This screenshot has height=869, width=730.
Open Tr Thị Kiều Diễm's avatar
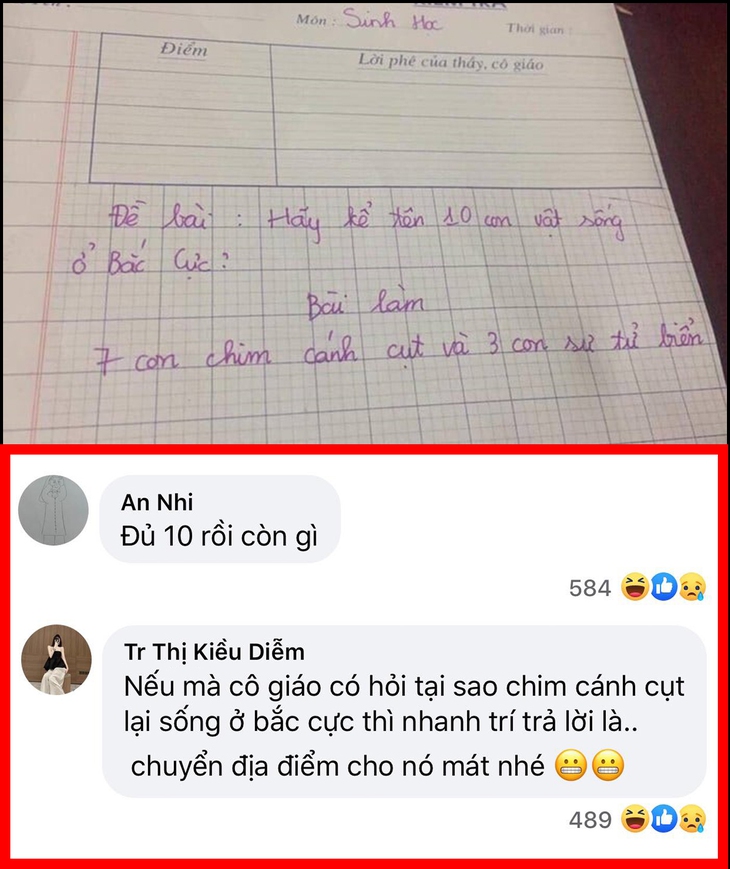(56, 660)
